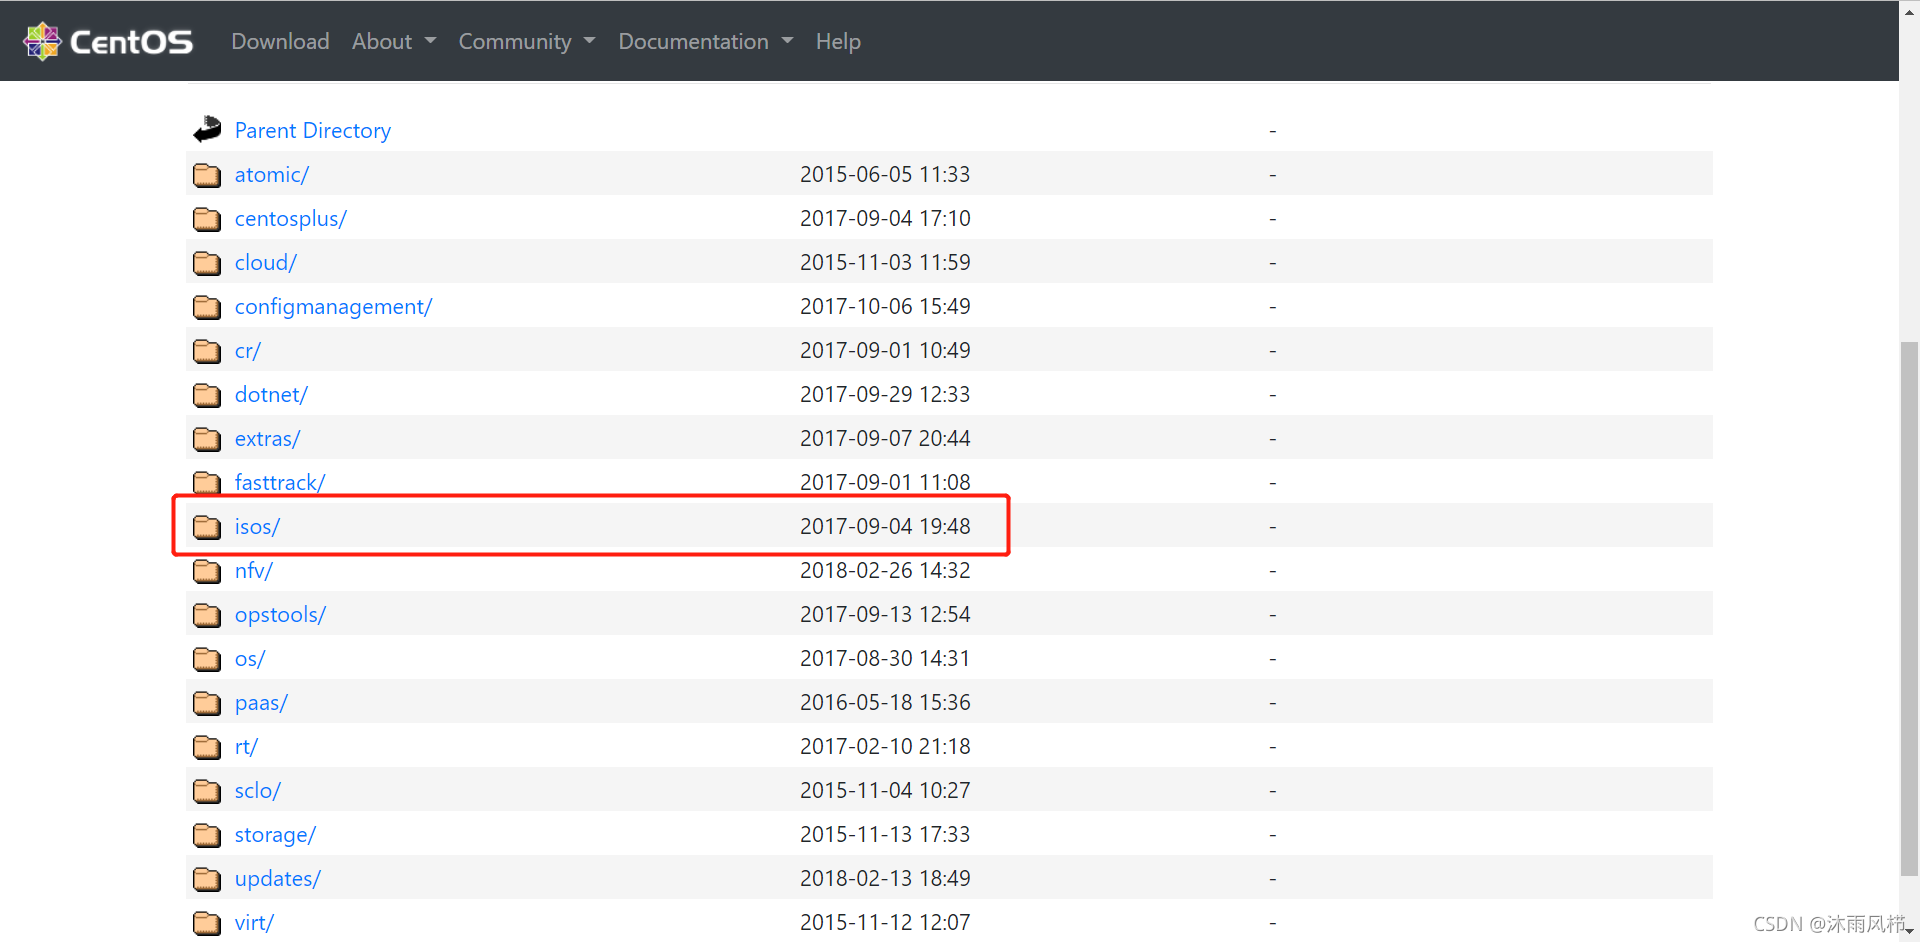Image resolution: width=1920 pixels, height=942 pixels.
Task: Open the paas/ directory link
Action: 261,703
